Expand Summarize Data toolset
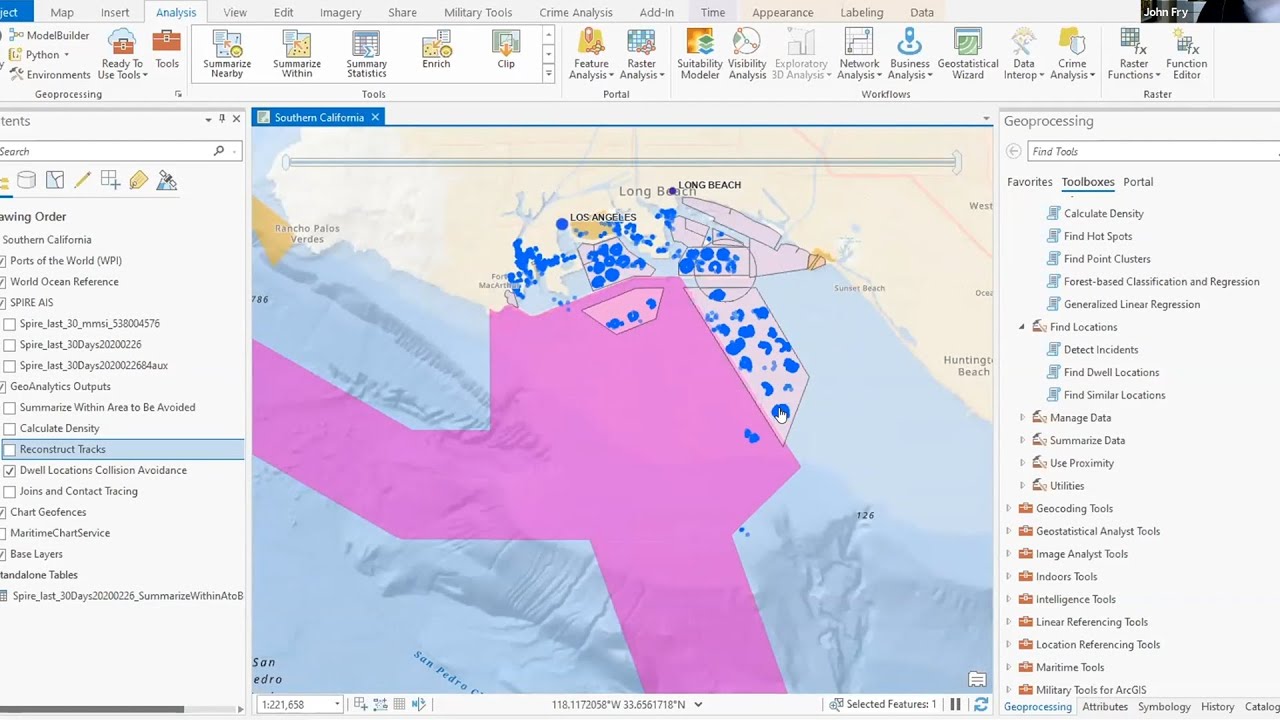The image size is (1280, 720). coord(1022,440)
